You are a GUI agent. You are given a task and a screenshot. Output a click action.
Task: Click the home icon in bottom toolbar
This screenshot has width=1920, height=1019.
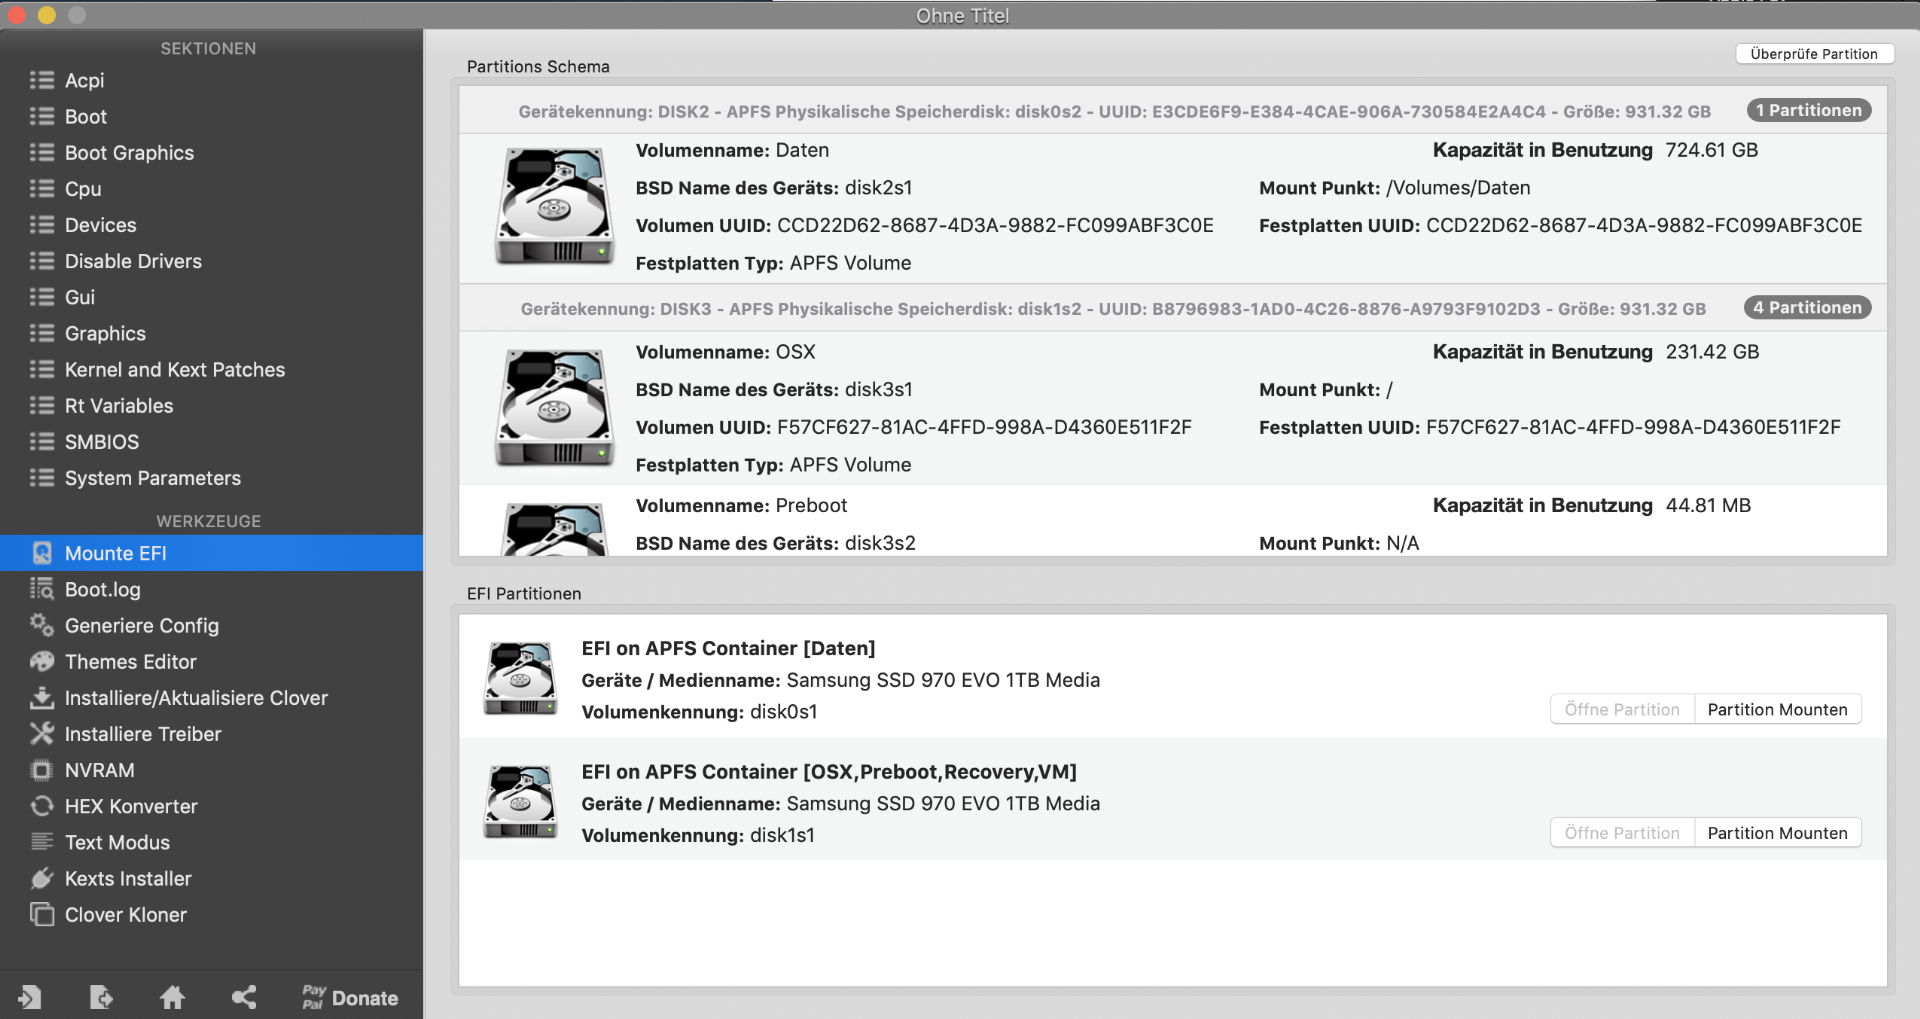(x=172, y=997)
